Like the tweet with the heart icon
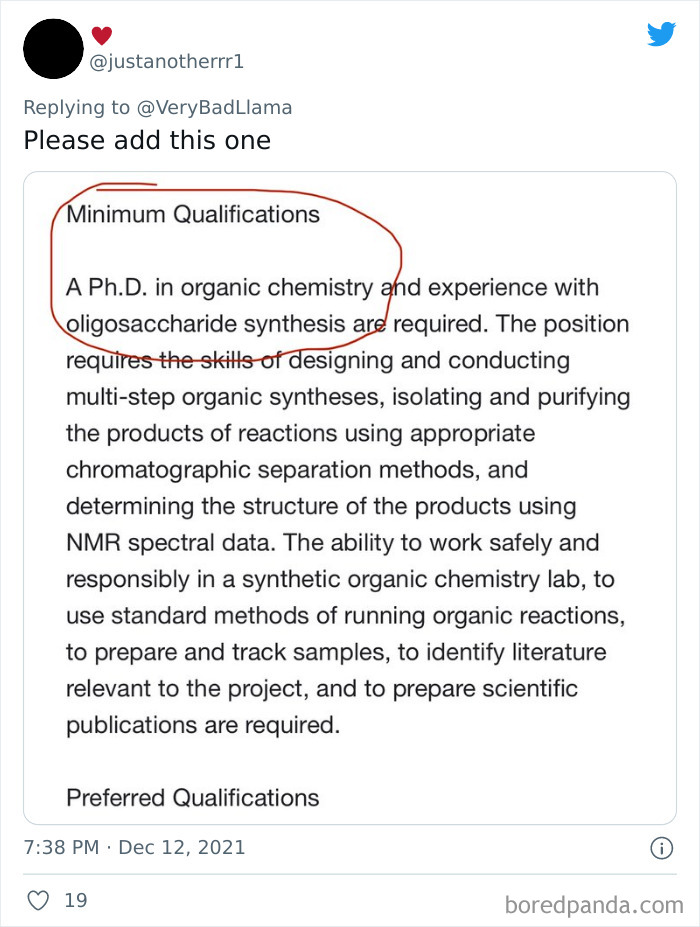The image size is (700, 927). pos(38,900)
